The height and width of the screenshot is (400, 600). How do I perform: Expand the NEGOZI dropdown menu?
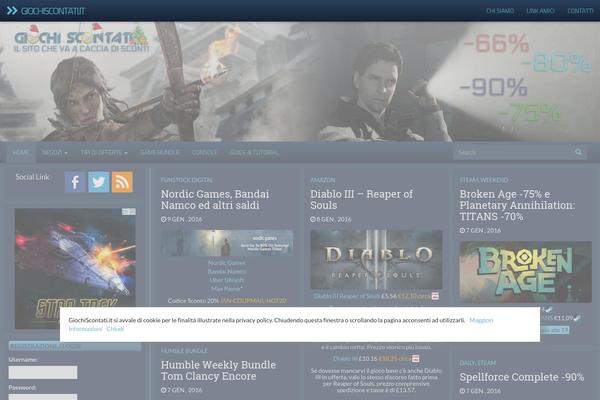pos(55,152)
